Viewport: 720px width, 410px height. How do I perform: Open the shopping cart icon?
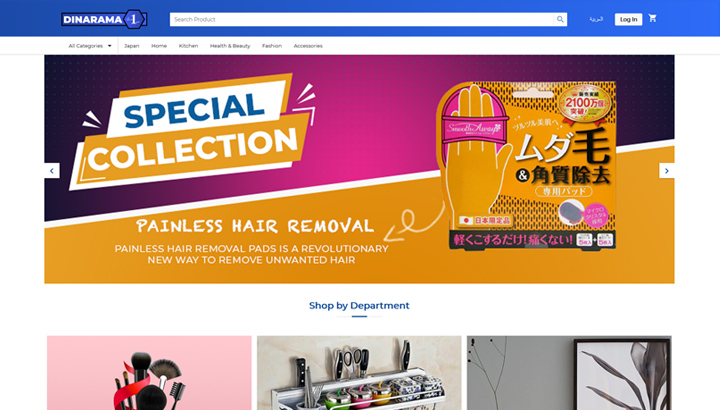[x=652, y=18]
